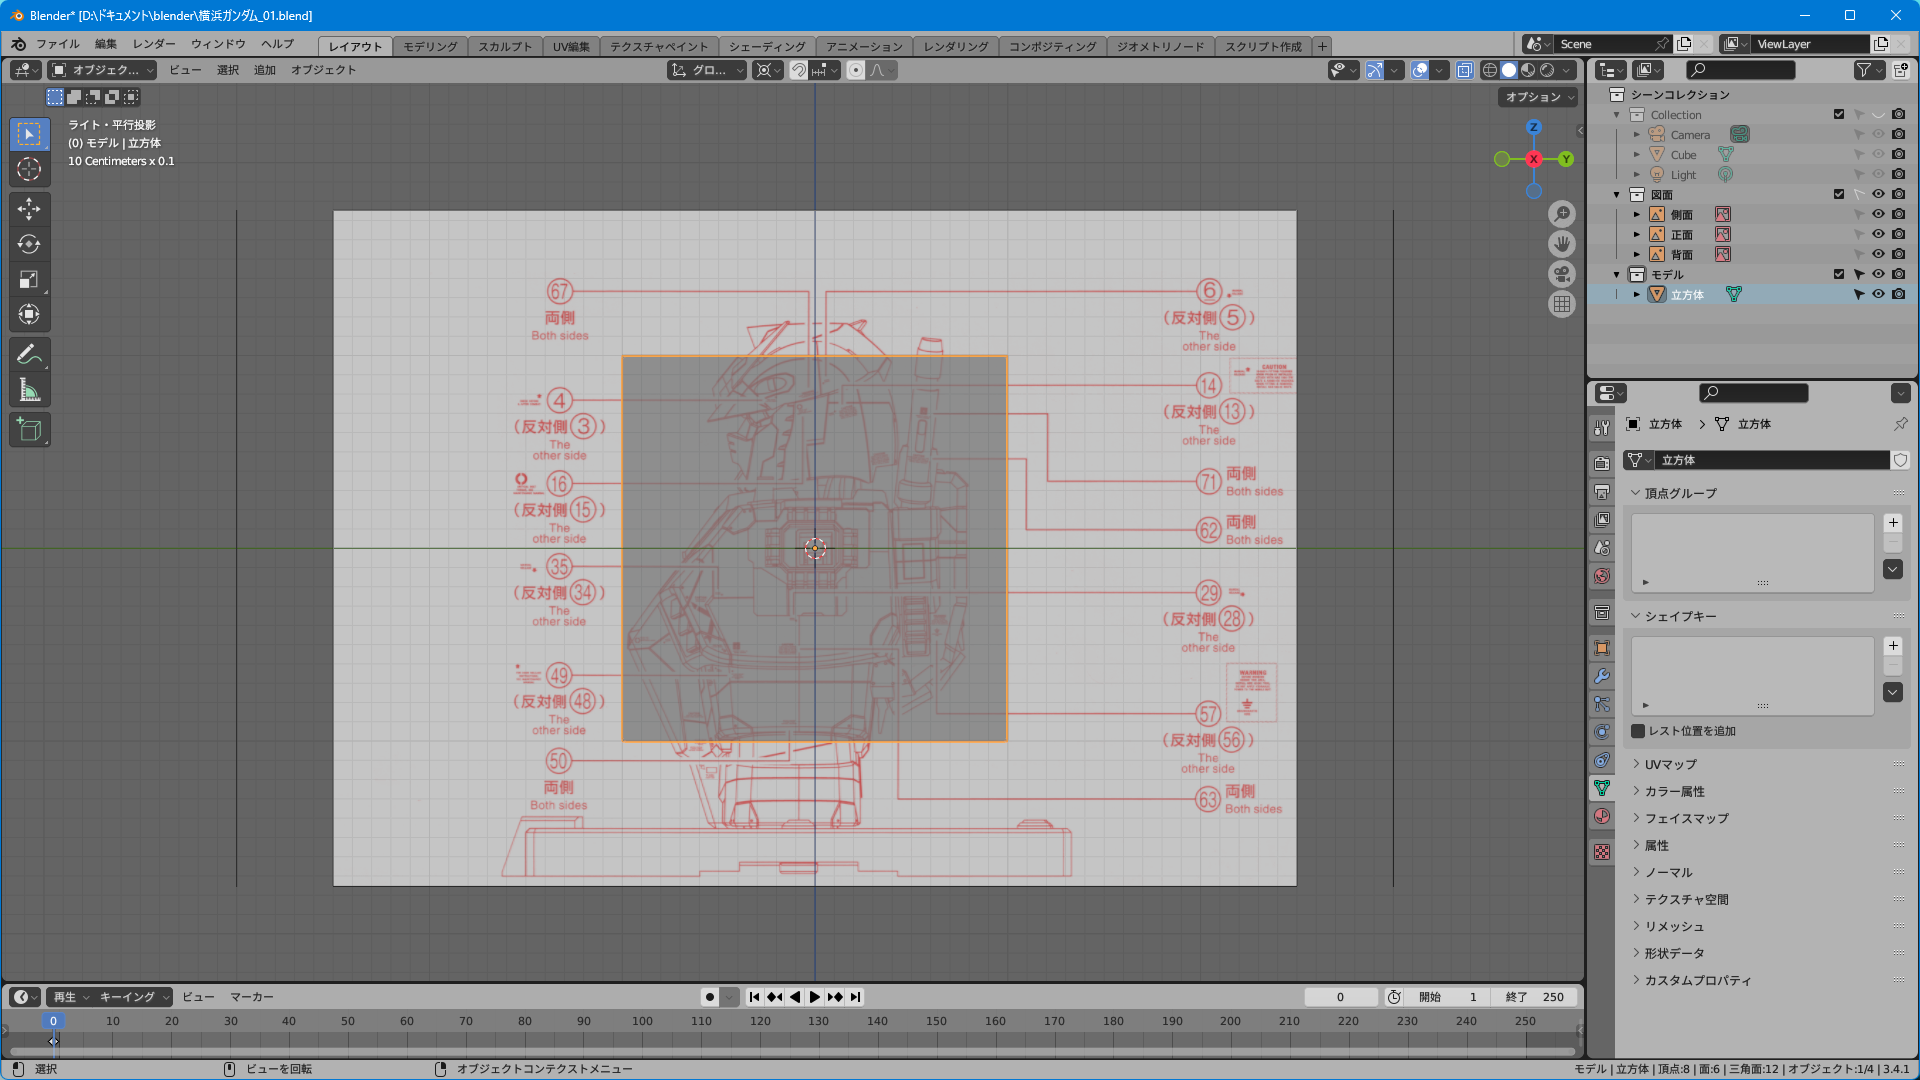1920x1080 pixels.
Task: Select the Move tool in toolbar
Action: pos(29,209)
